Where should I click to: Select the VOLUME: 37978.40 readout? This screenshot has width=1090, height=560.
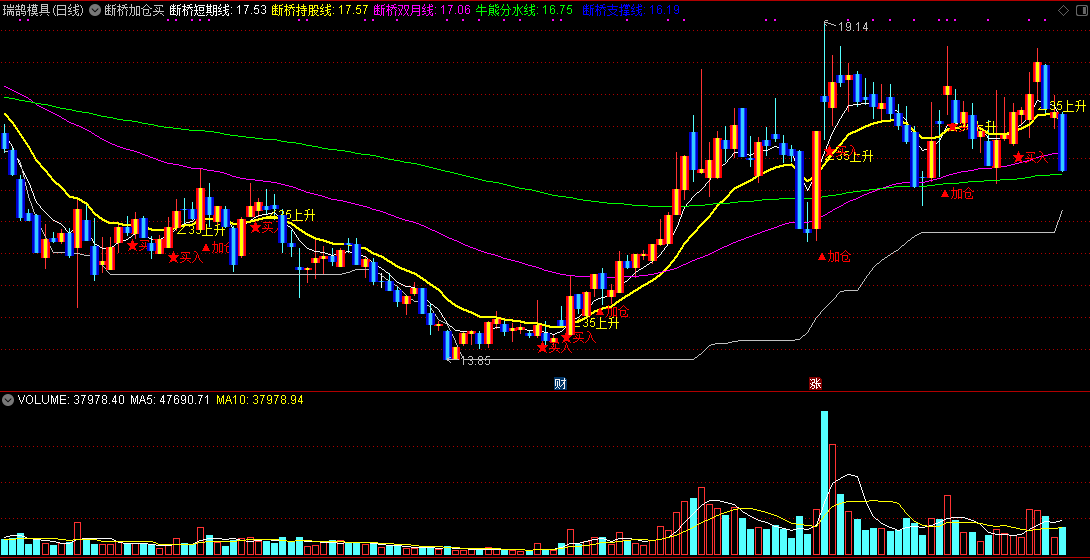tap(71, 400)
